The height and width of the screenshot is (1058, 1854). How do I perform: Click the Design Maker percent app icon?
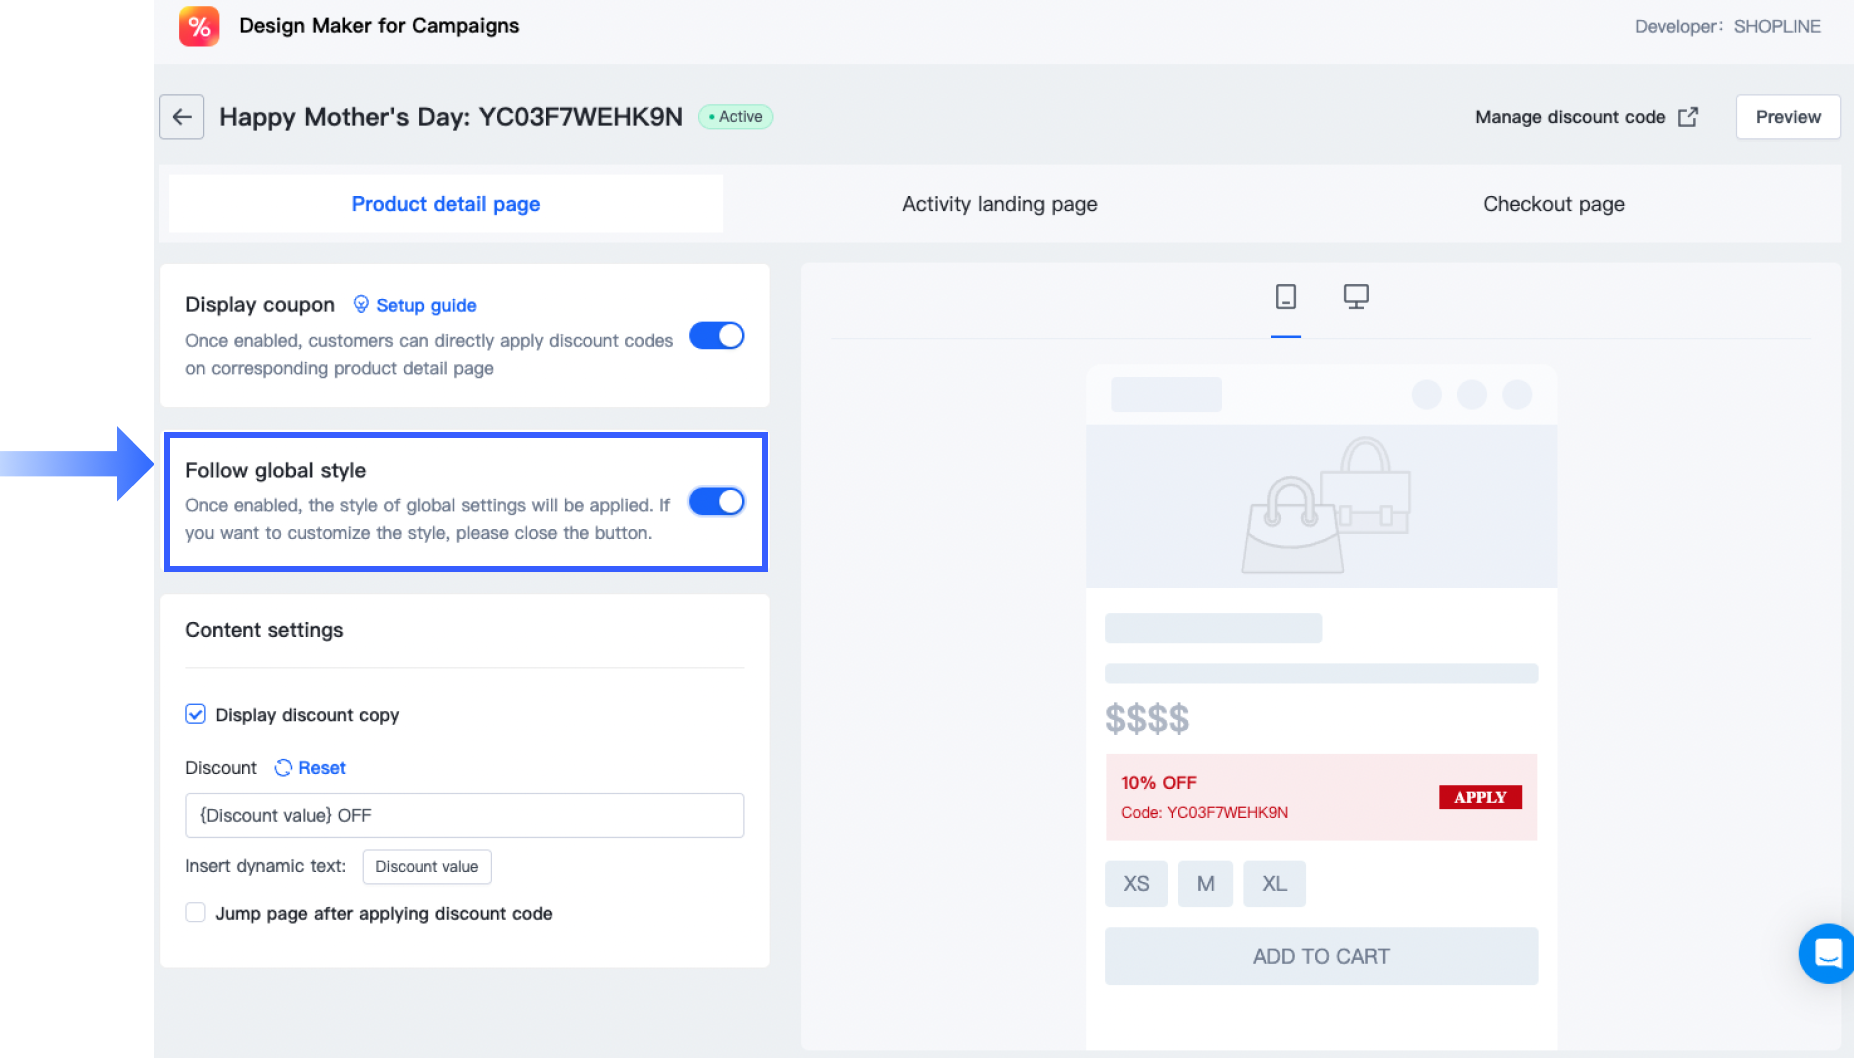coord(199,27)
